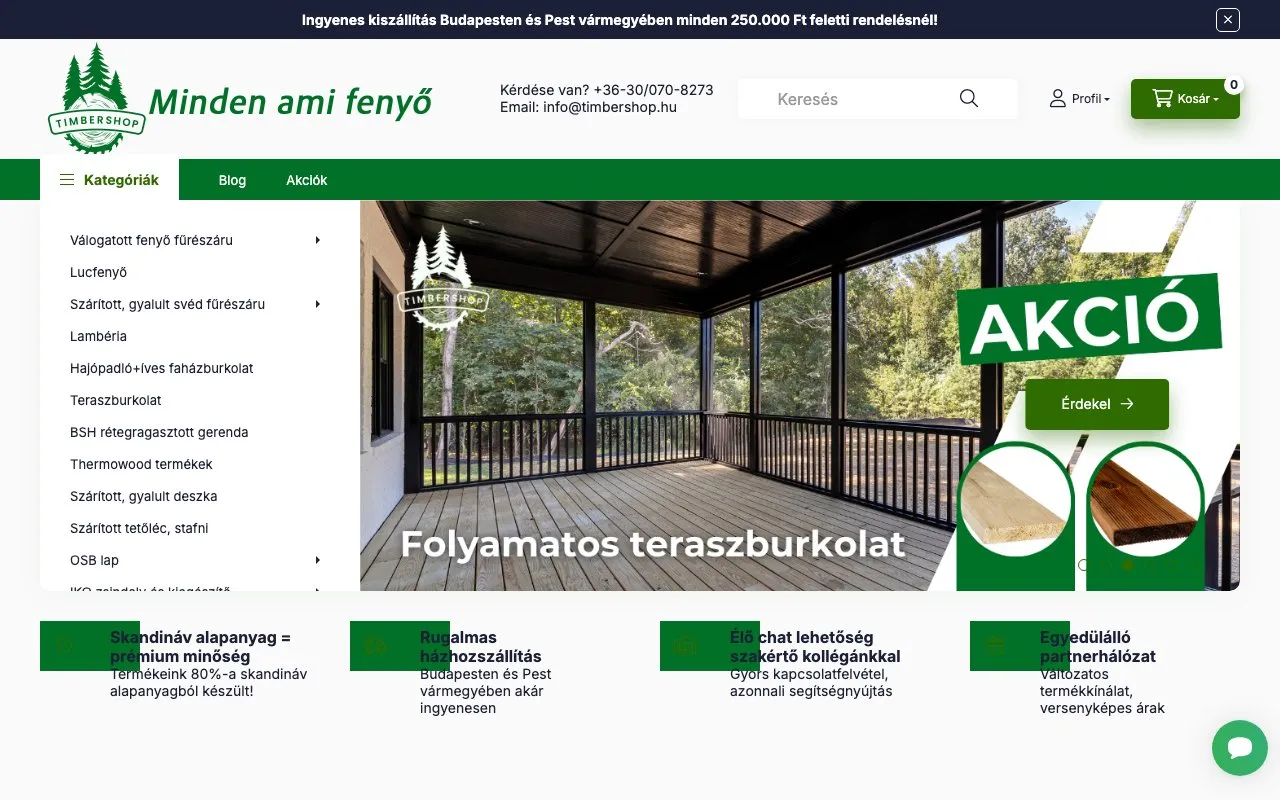Click the profile person icon
Image resolution: width=1280 pixels, height=800 pixels.
pos(1058,99)
